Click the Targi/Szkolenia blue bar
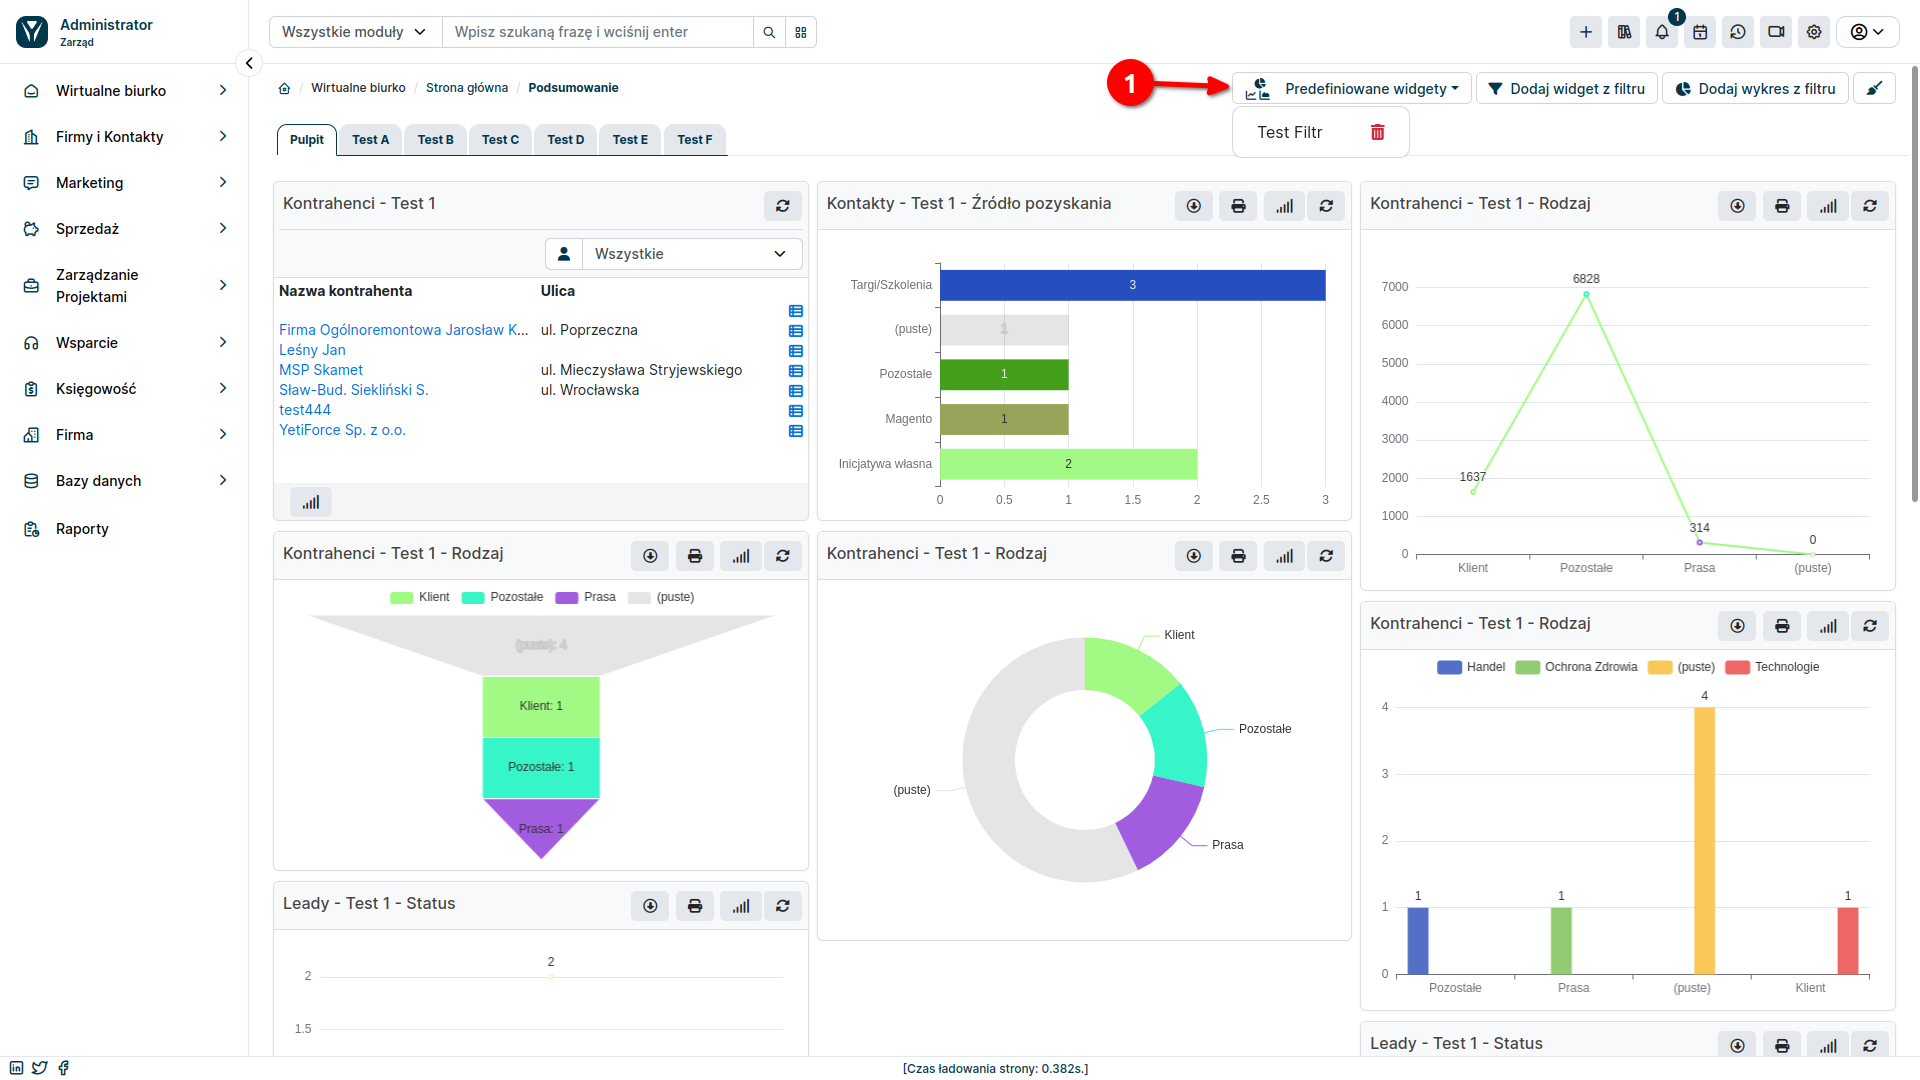Image resolution: width=1920 pixels, height=1080 pixels. (x=1133, y=285)
